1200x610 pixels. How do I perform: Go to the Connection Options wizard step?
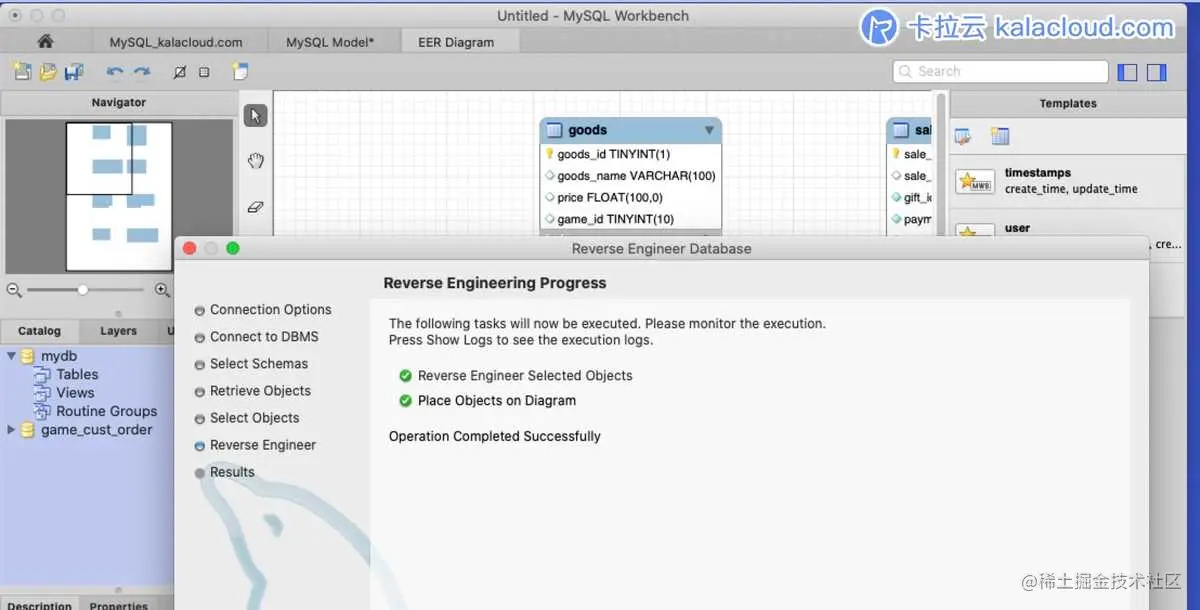[270, 310]
